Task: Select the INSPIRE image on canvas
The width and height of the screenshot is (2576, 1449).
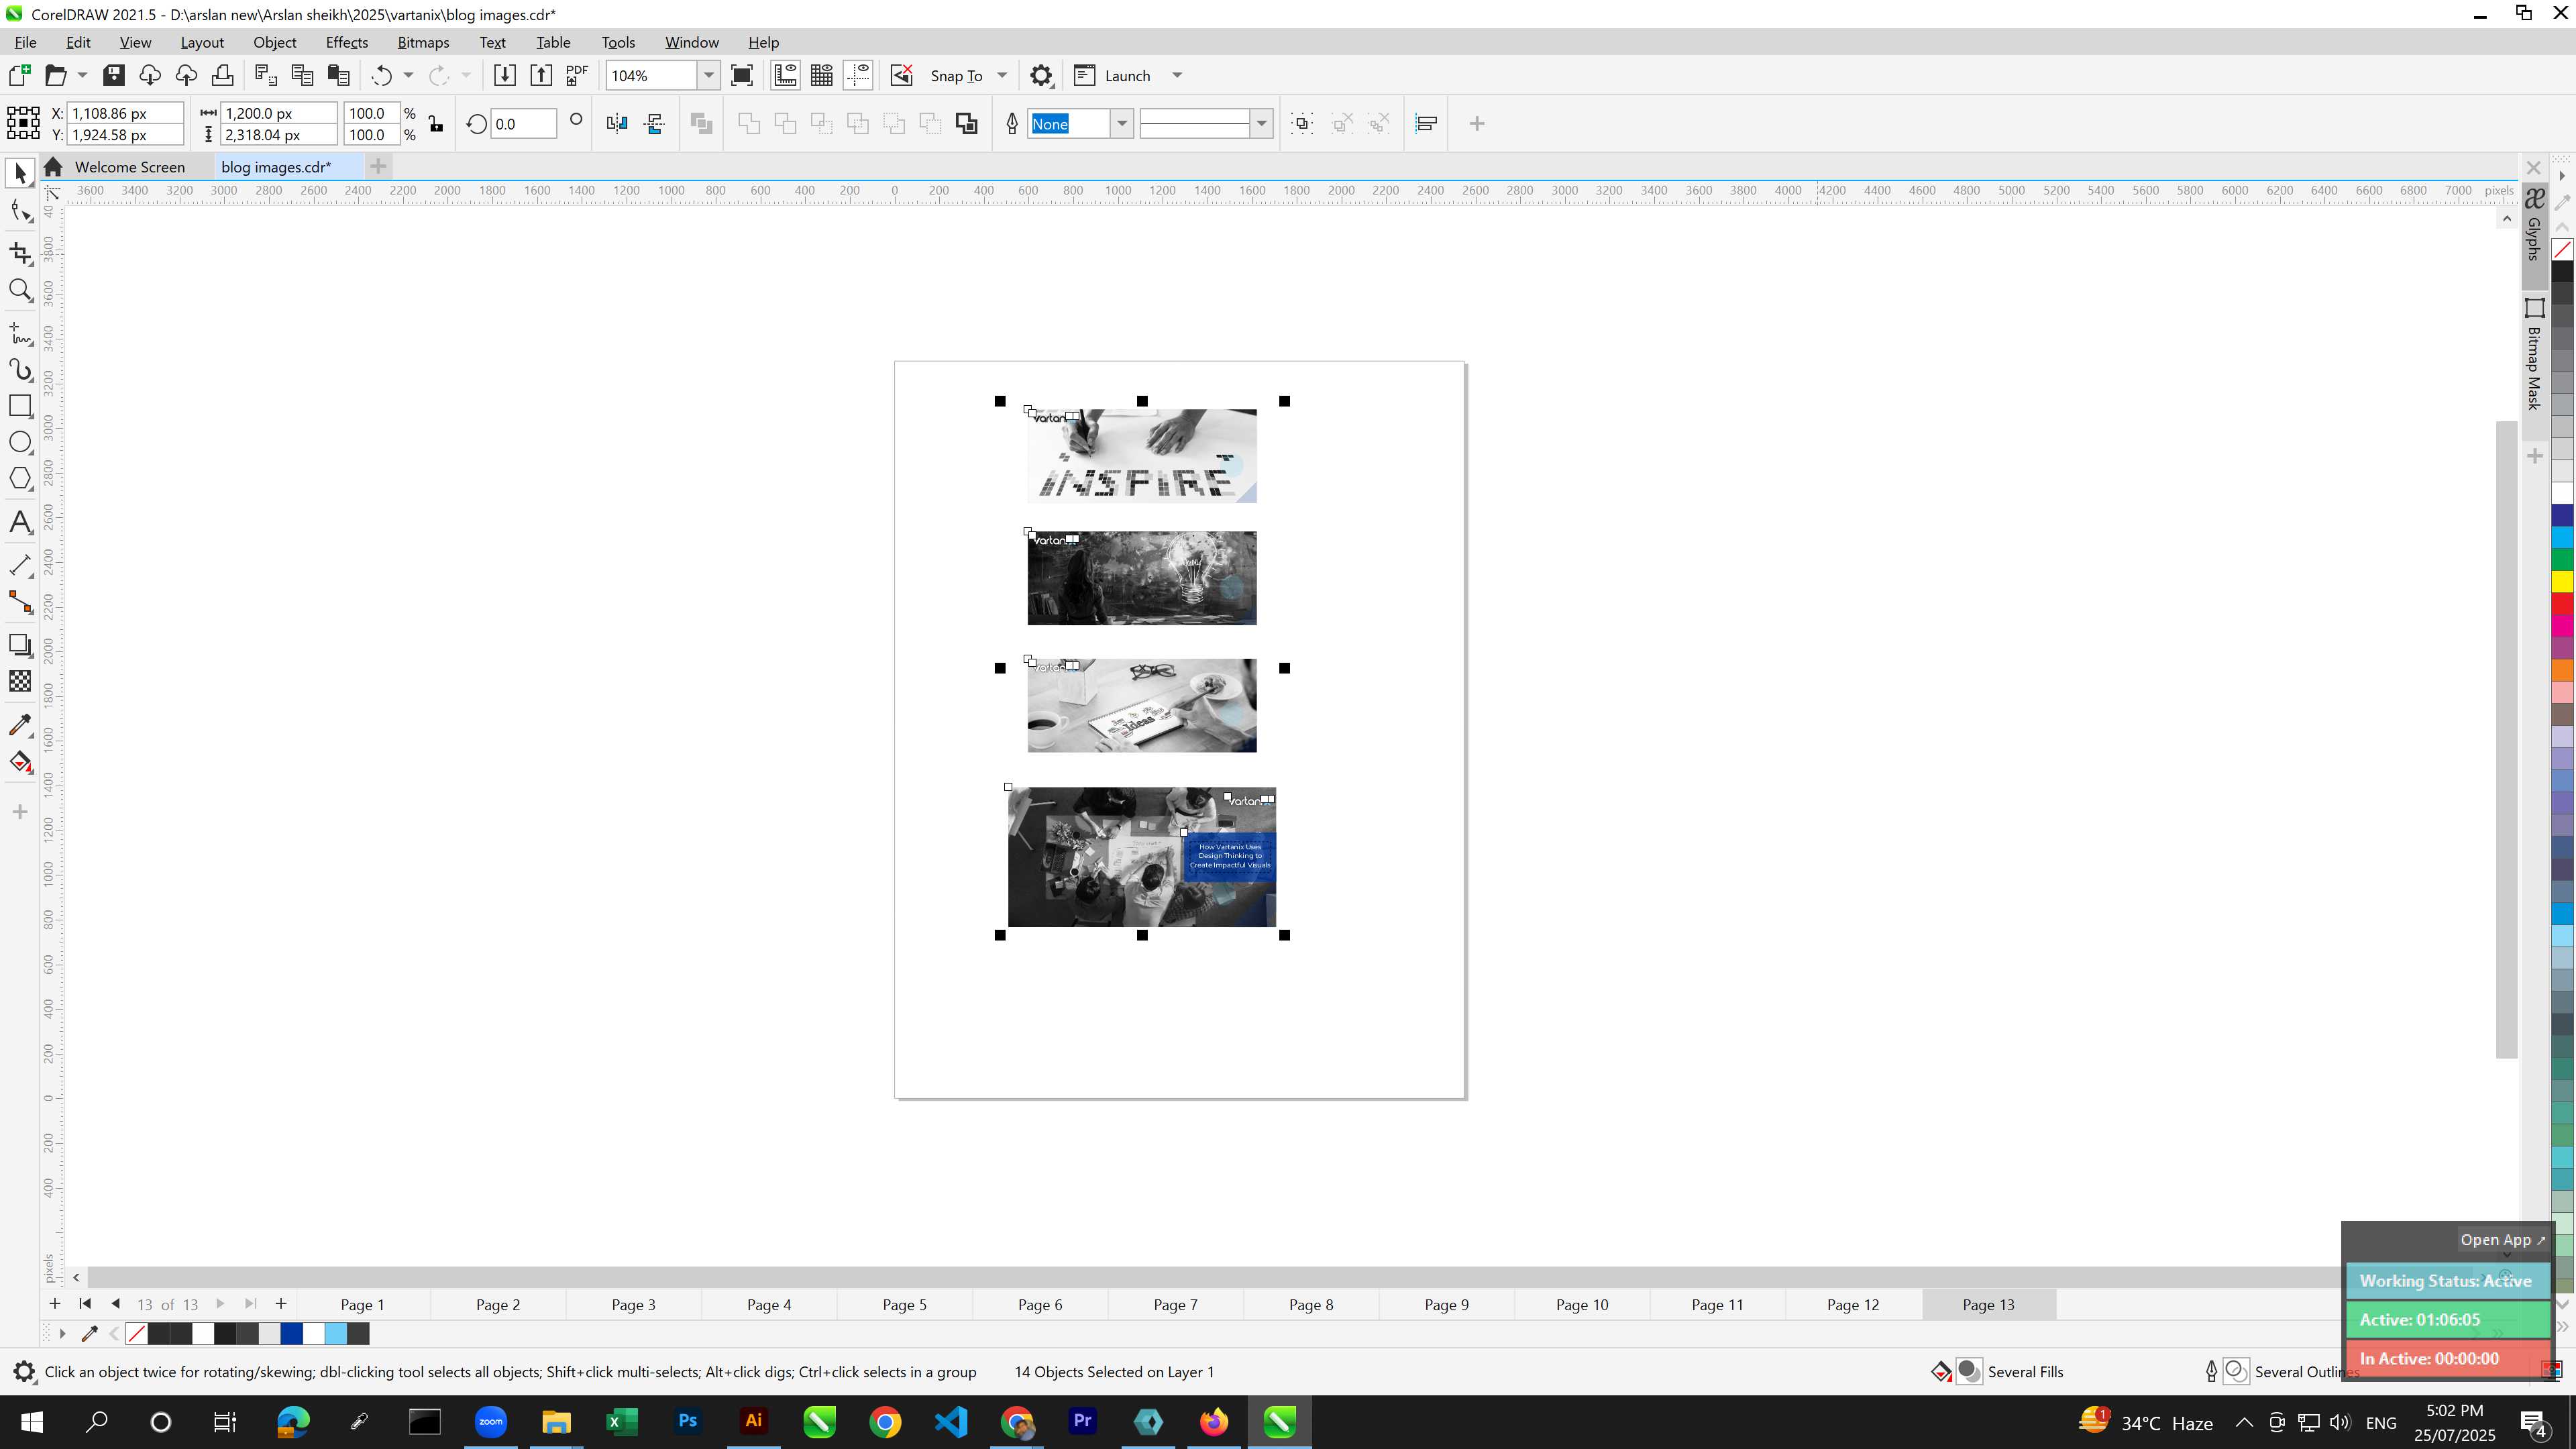Action: pos(1141,455)
